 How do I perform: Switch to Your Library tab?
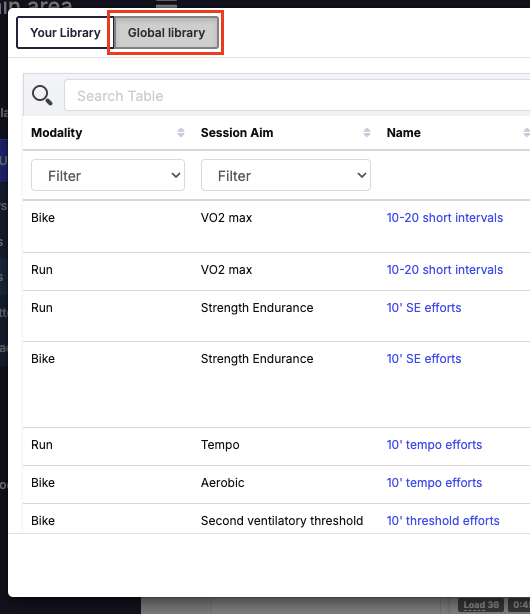pyautogui.click(x=65, y=33)
